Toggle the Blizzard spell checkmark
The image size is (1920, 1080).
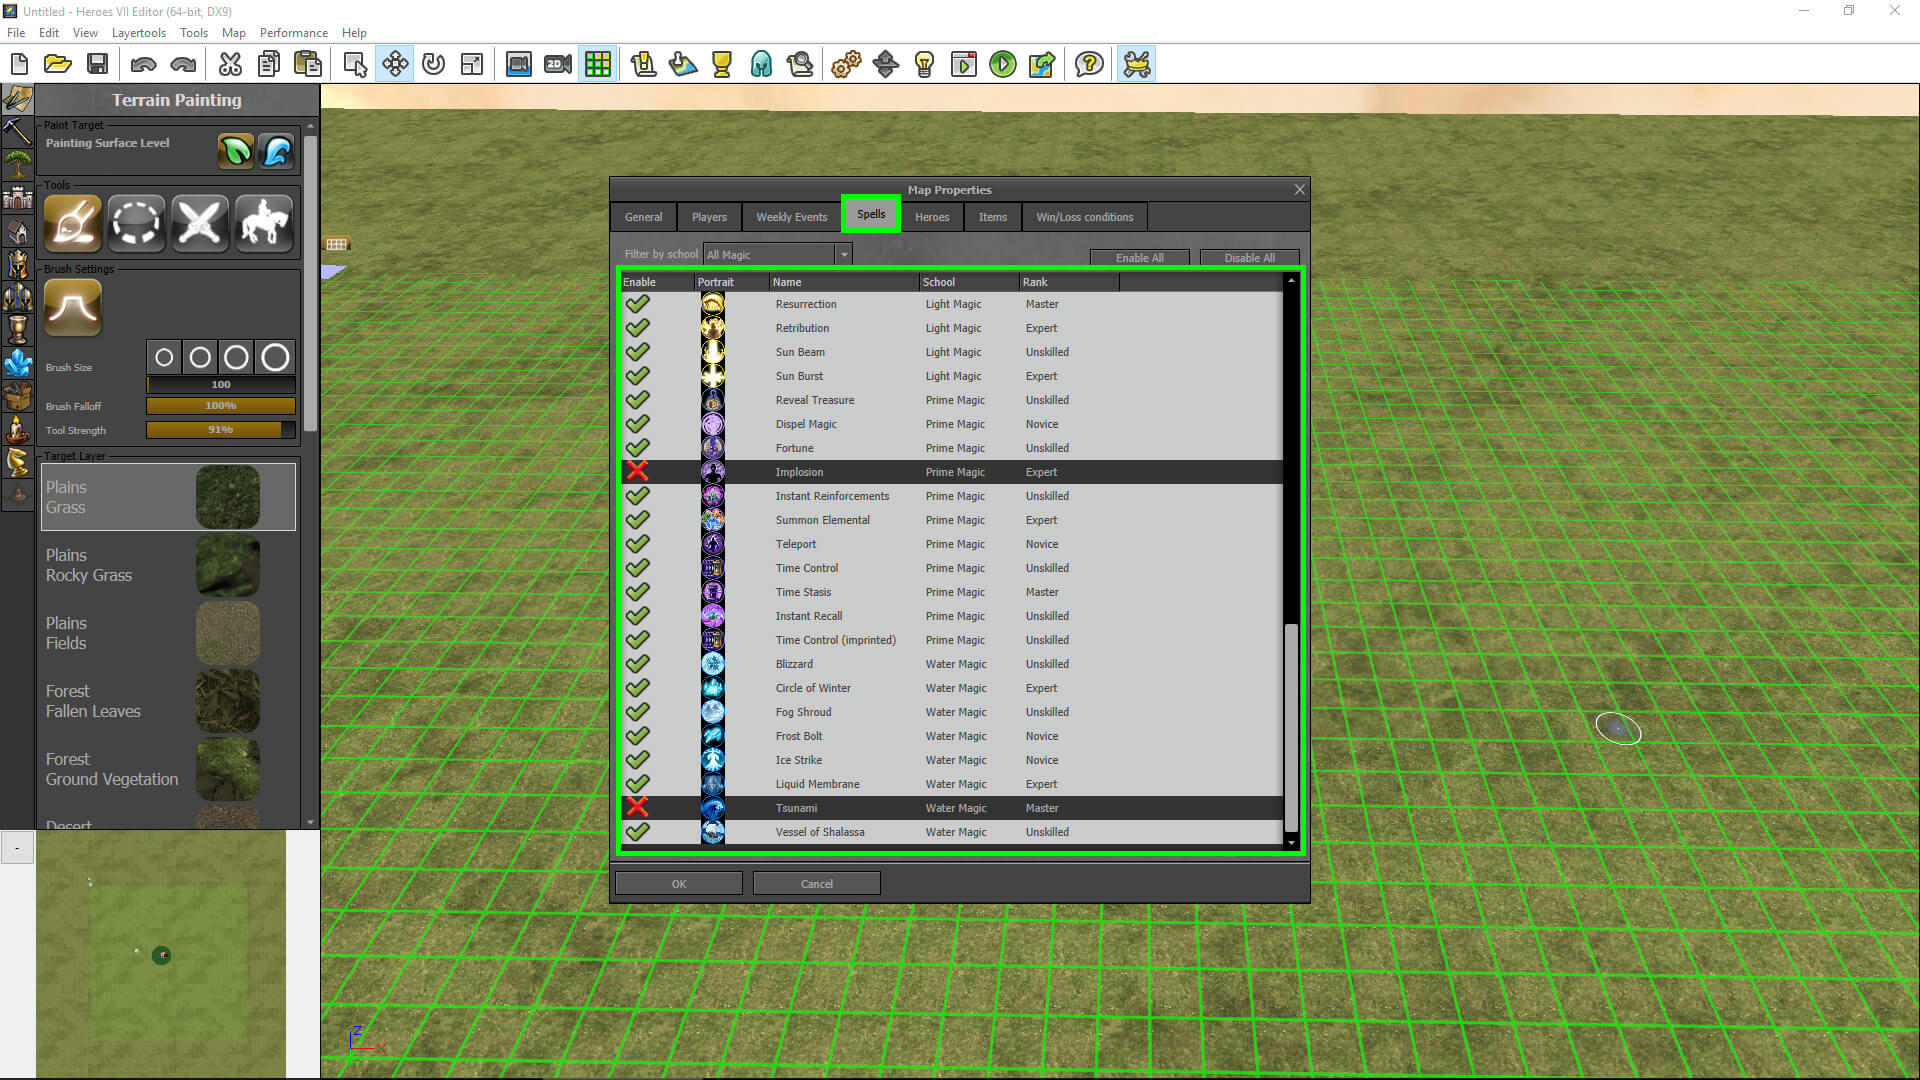637,664
